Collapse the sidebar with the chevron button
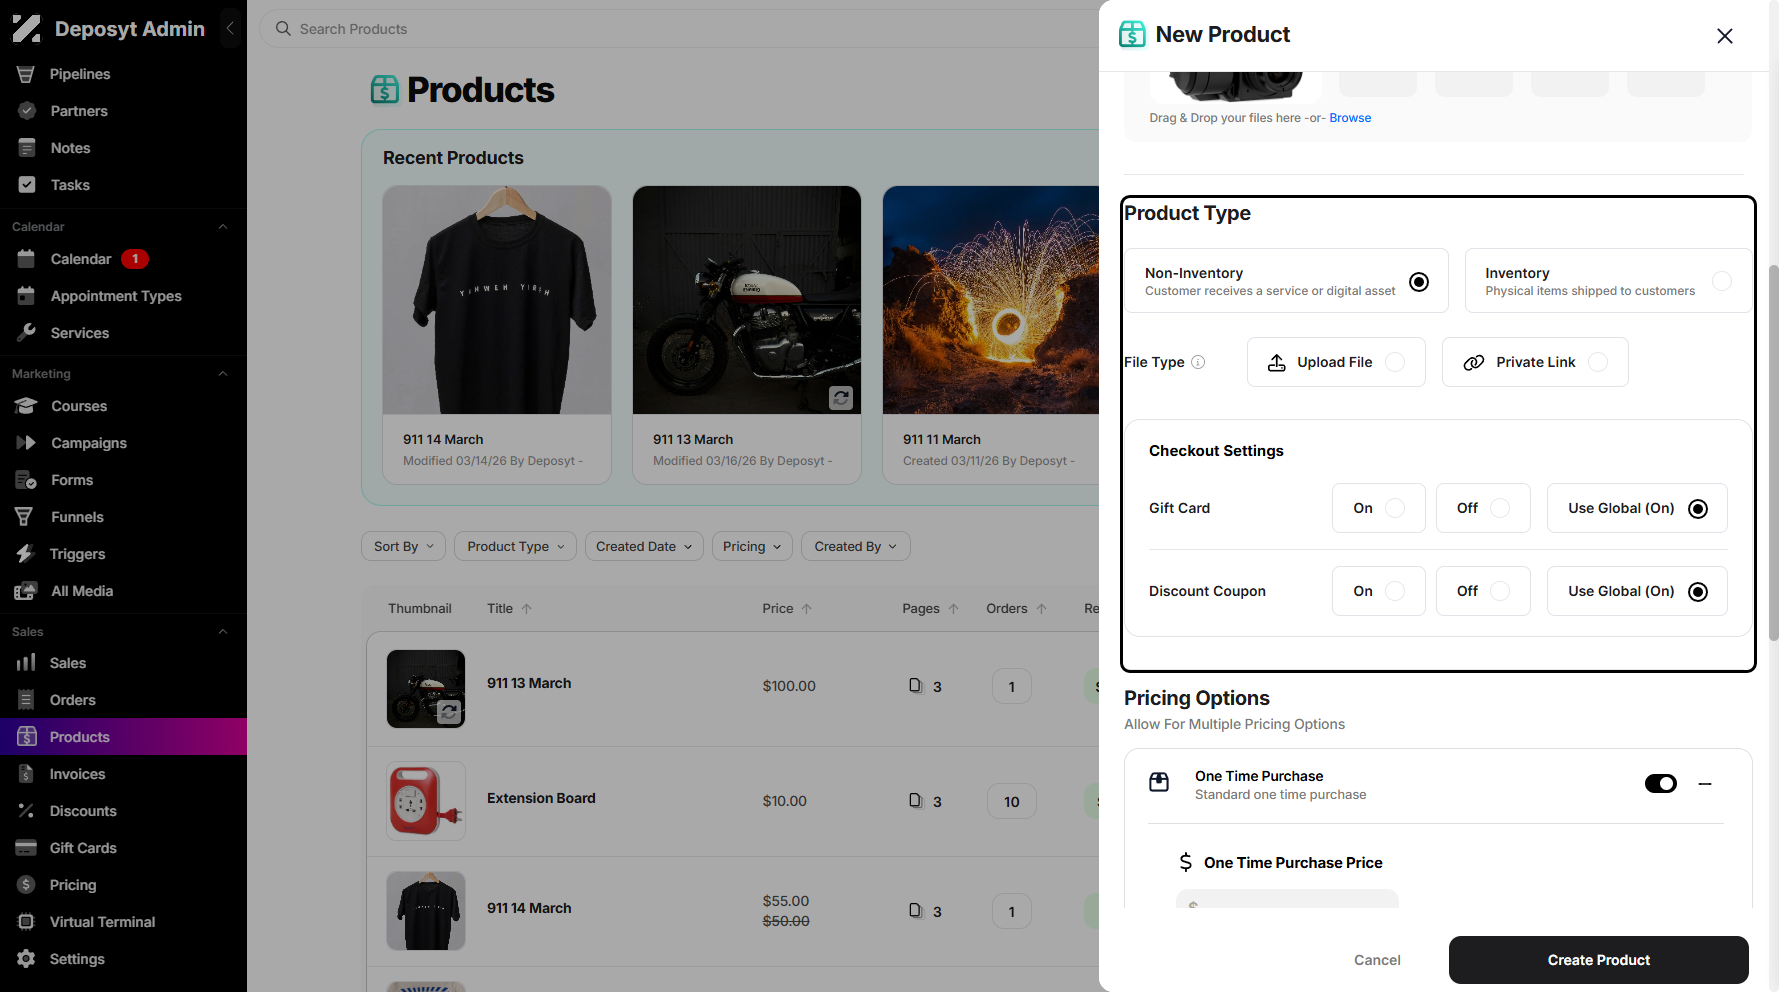 [x=230, y=29]
